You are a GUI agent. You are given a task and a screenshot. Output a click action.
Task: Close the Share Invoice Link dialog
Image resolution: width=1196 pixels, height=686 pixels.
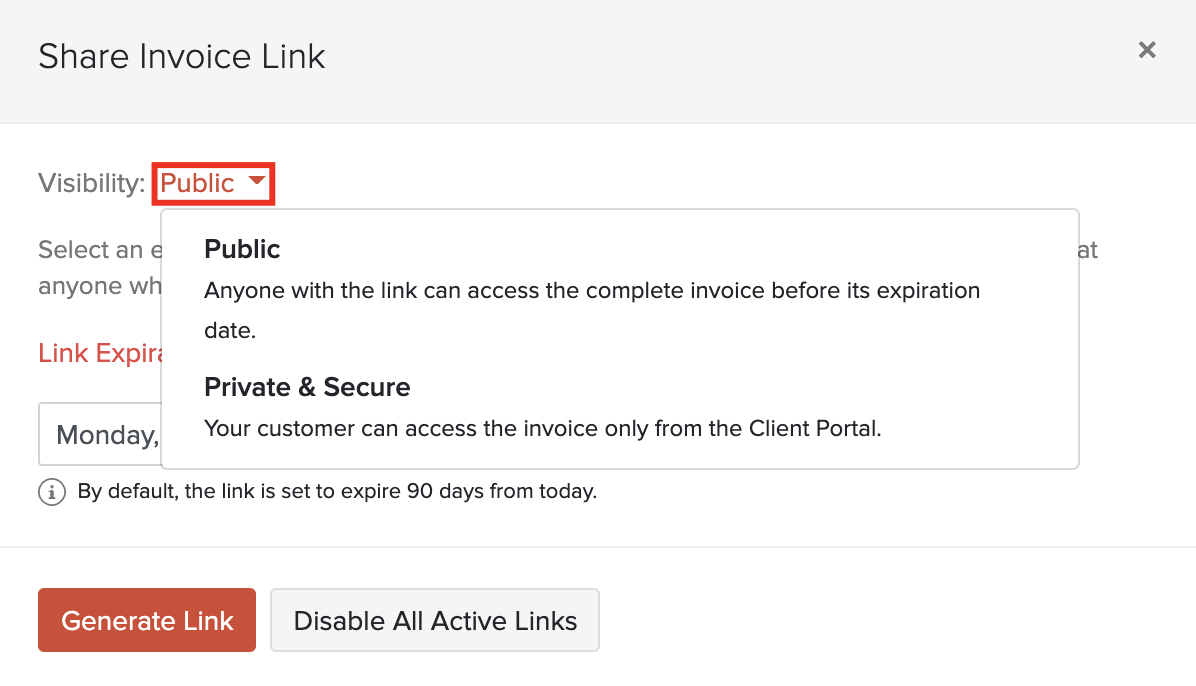(1147, 50)
